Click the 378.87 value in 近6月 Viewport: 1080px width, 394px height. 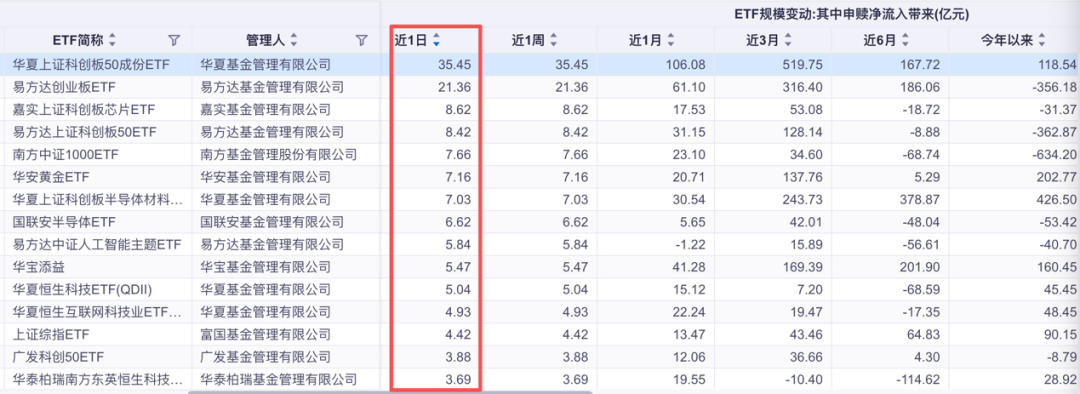pyautogui.click(x=921, y=200)
